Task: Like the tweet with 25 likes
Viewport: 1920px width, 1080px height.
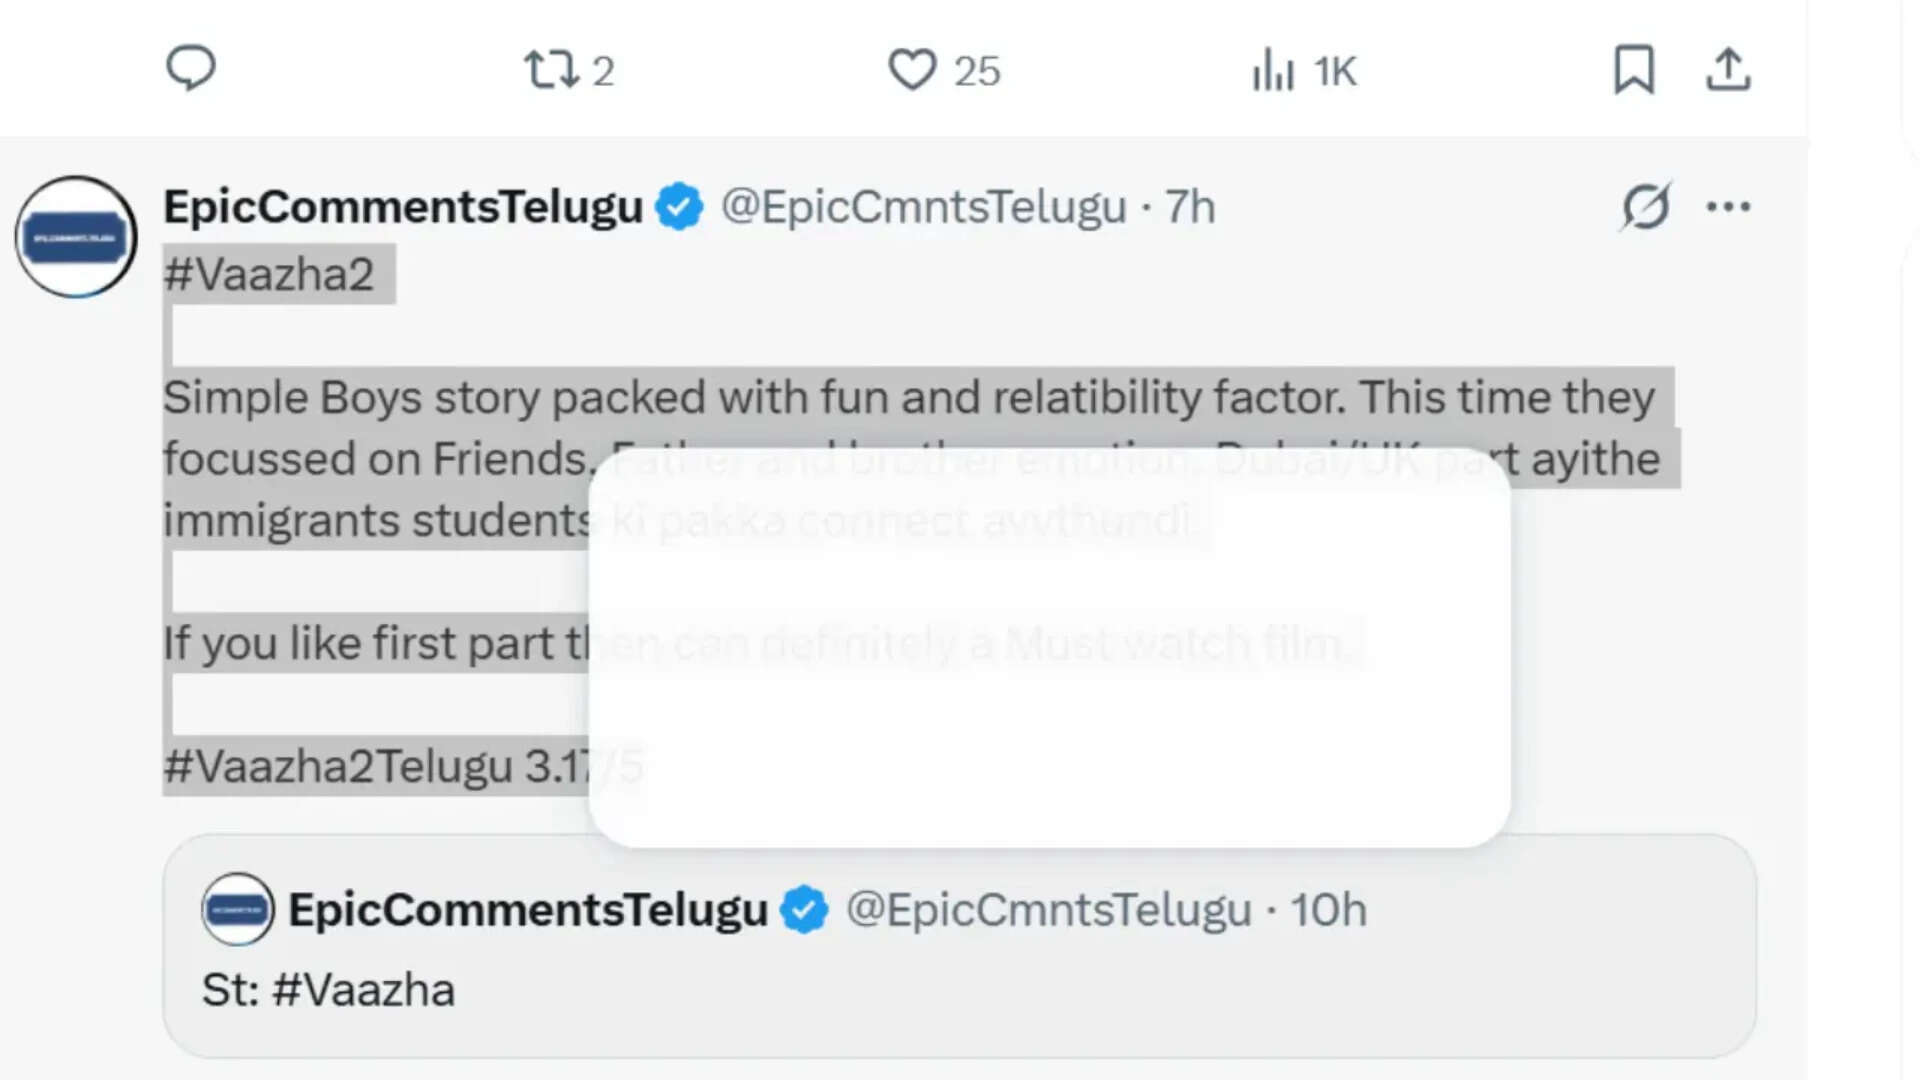Action: click(912, 70)
